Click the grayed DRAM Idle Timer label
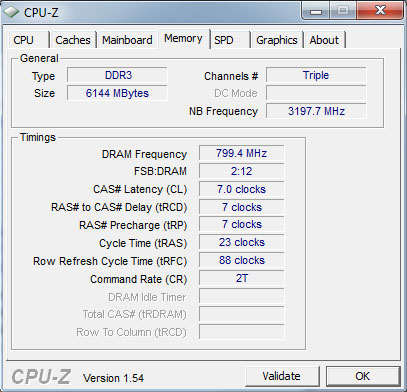407x392 pixels. coord(147,297)
